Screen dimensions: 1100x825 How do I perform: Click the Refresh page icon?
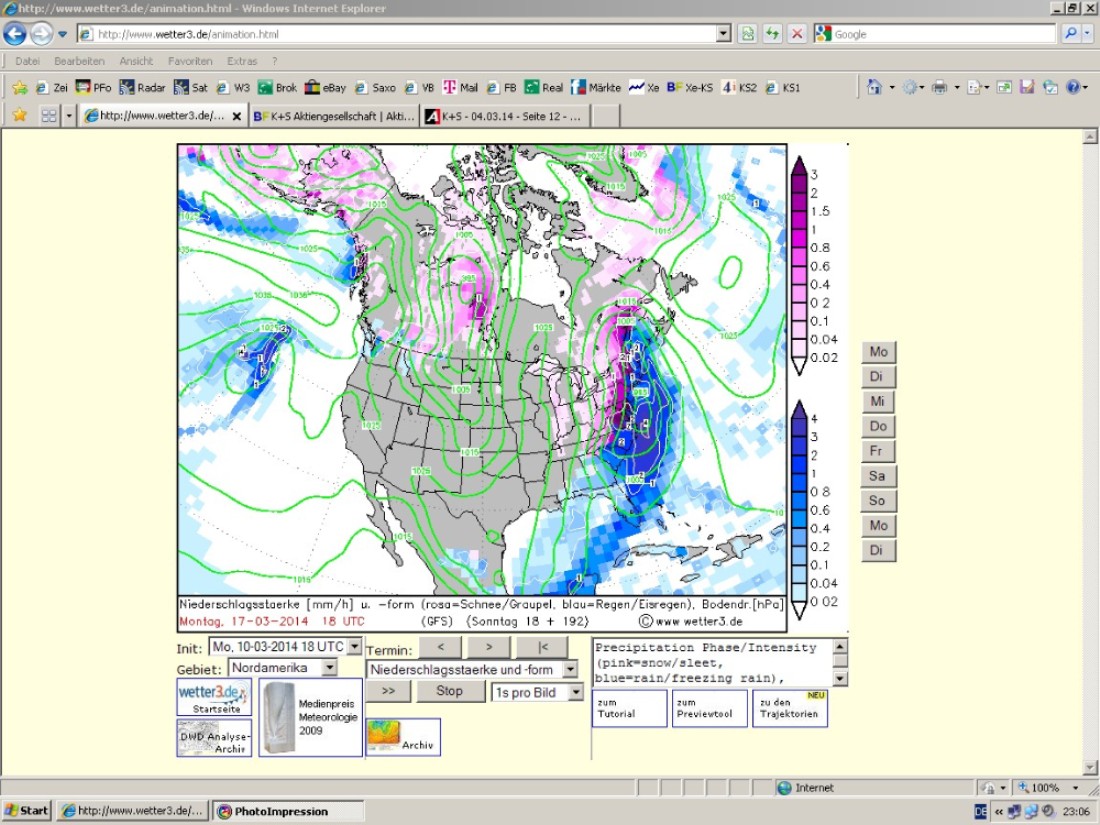pyautogui.click(x=772, y=34)
